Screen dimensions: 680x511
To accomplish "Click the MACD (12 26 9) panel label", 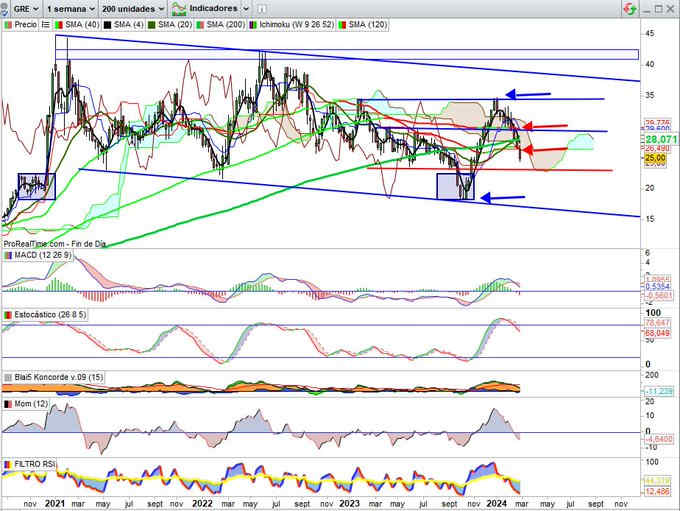I will point(38,255).
